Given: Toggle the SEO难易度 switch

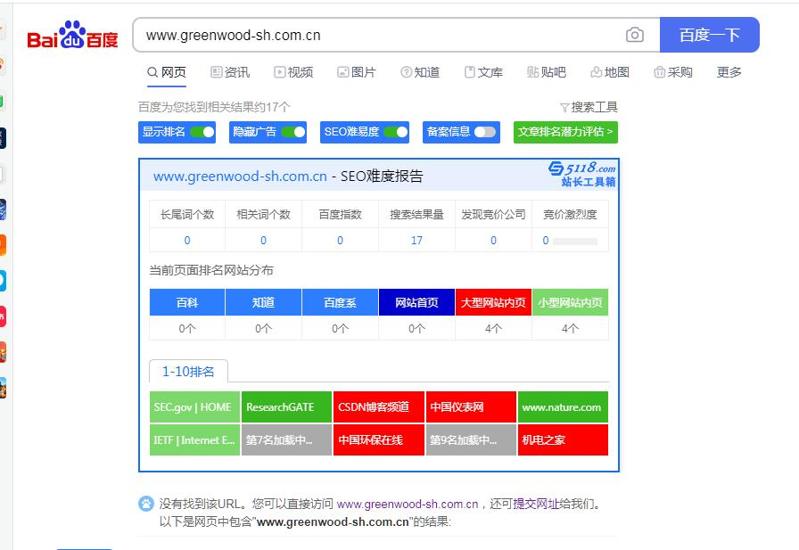Looking at the screenshot, I should tap(396, 132).
